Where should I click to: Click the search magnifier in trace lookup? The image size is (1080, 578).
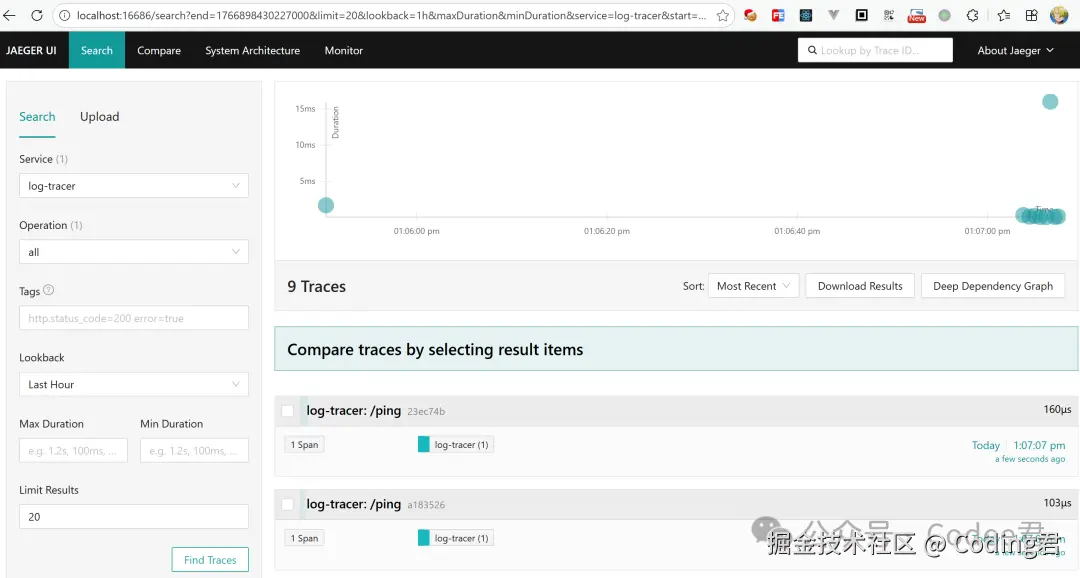[x=812, y=50]
